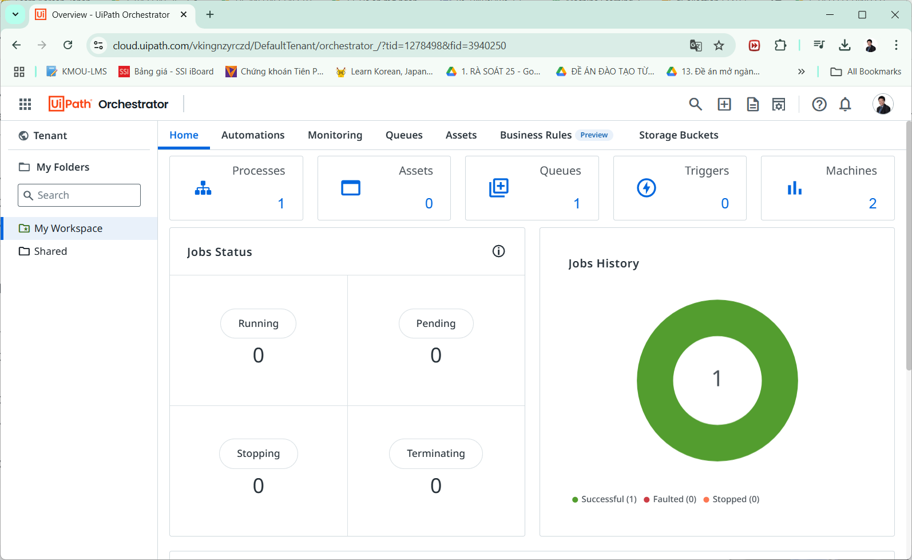Click the Running jobs status pill

point(258,323)
